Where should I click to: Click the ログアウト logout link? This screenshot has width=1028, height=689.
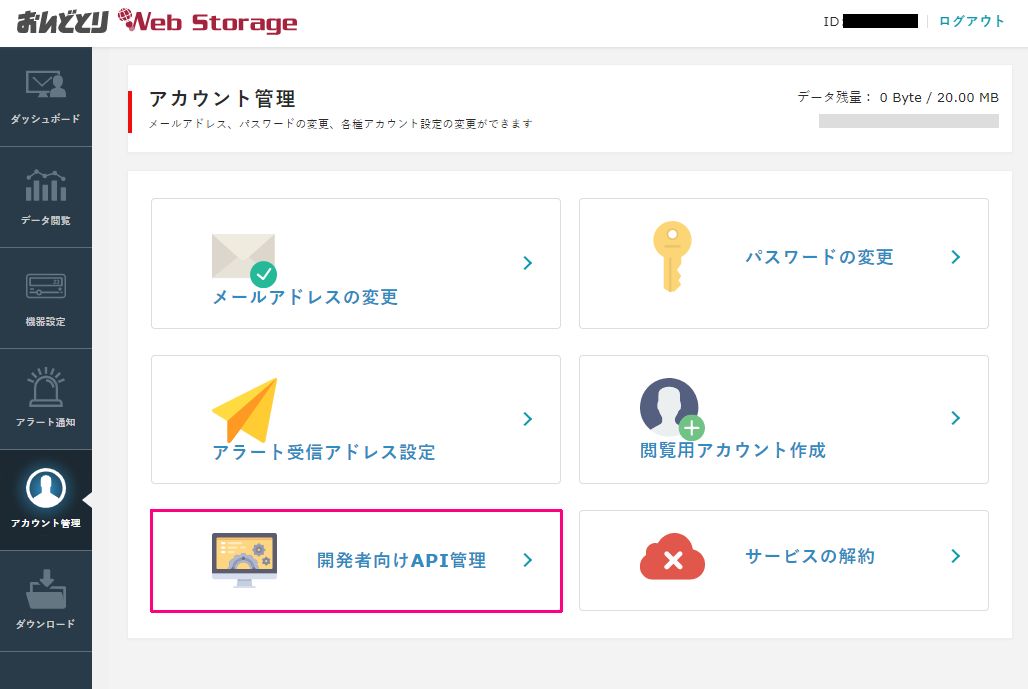click(971, 21)
